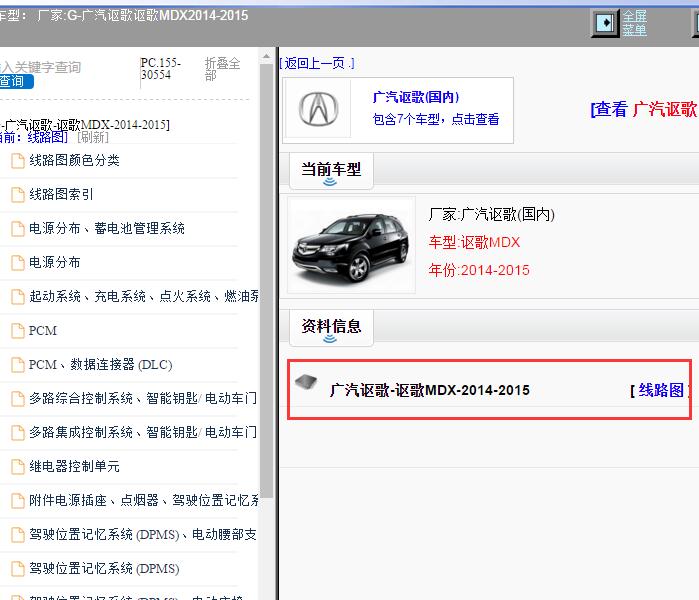The image size is (699, 600).
Task: Open the 线路图 link in 资料信息
Action: pos(661,390)
